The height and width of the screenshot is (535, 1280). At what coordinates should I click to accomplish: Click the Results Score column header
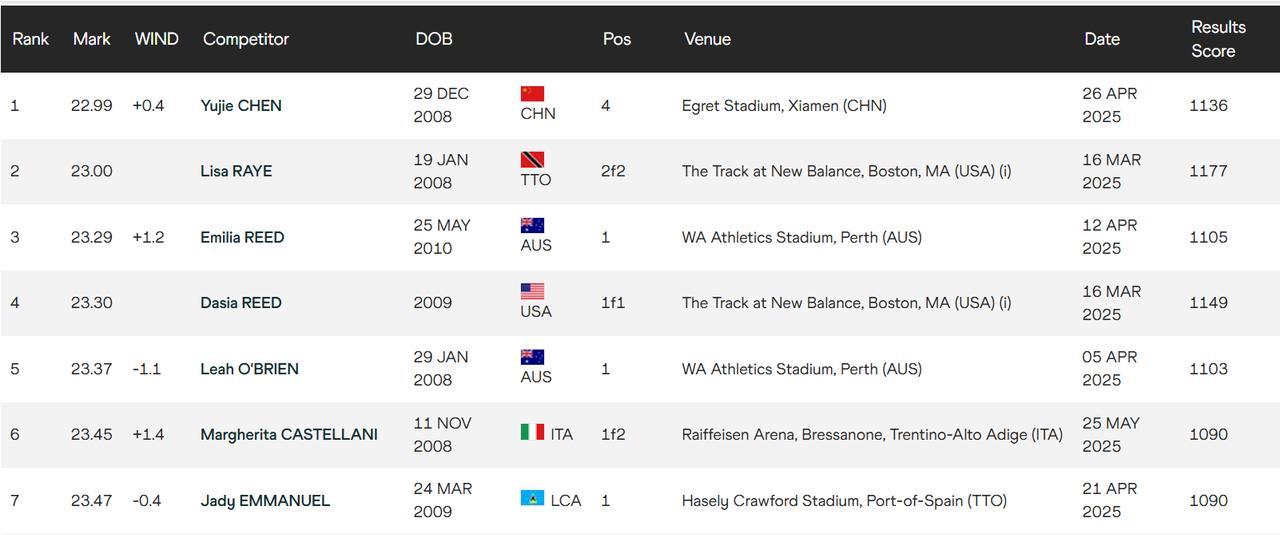pos(1218,39)
